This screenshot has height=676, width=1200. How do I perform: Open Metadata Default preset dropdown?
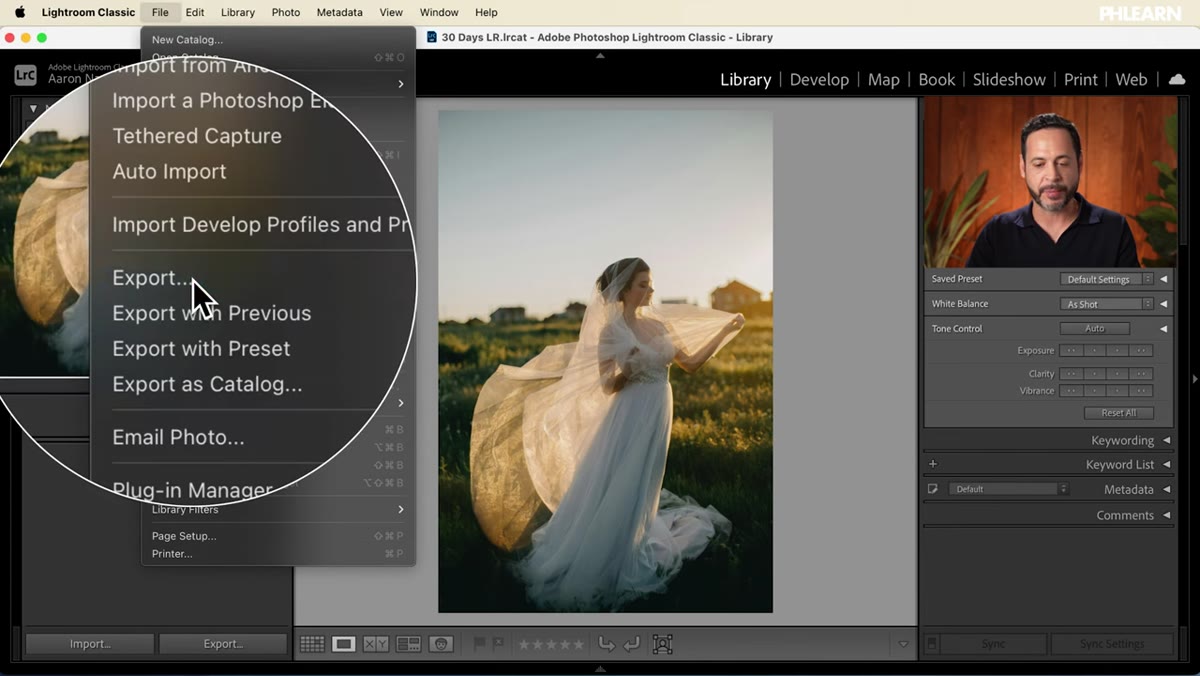(1010, 489)
